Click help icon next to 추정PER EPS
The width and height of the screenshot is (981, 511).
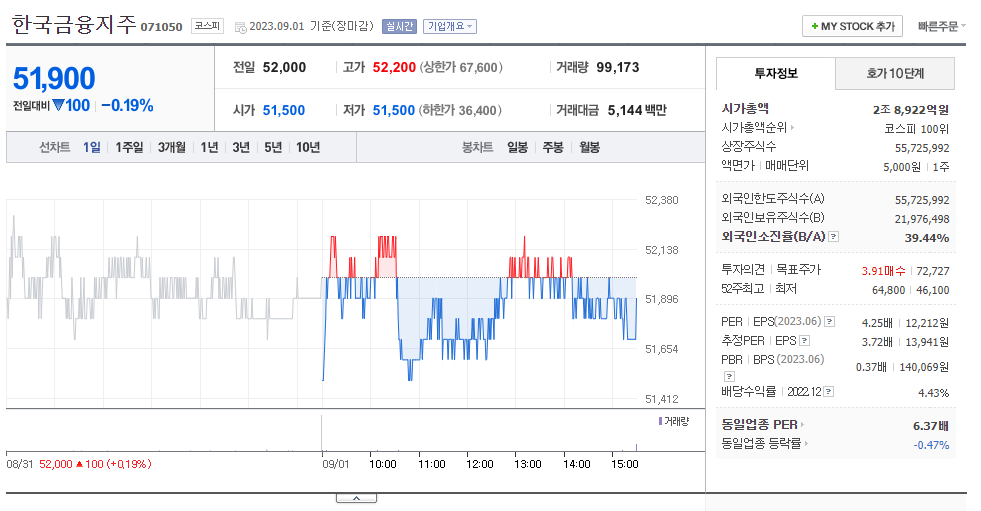[x=805, y=340]
